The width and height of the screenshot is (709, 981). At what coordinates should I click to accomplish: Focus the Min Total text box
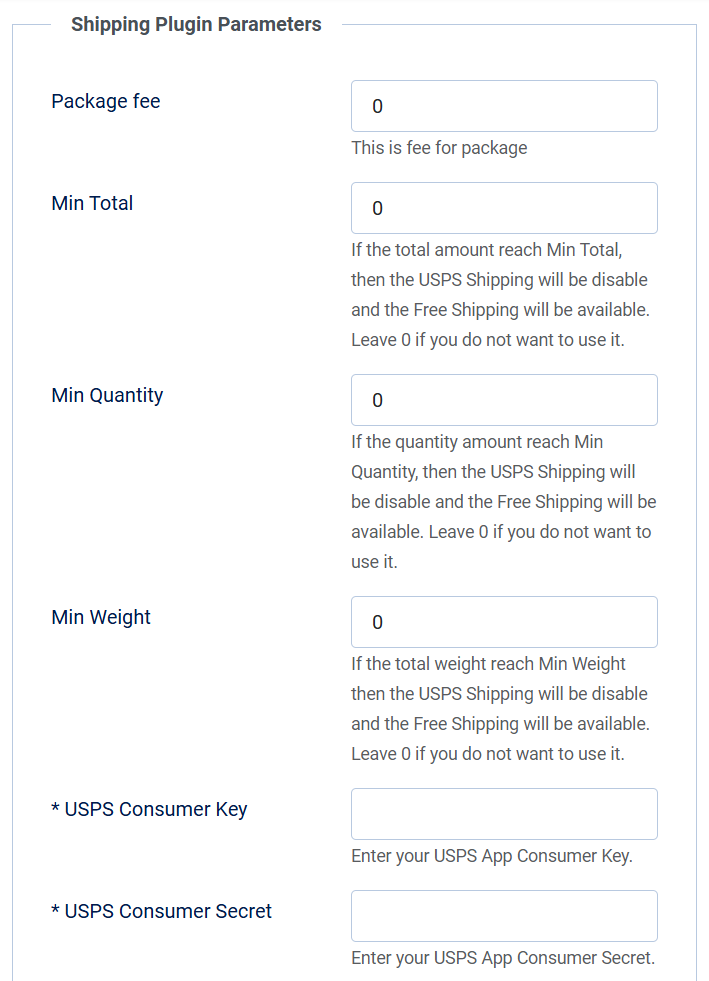click(x=504, y=208)
